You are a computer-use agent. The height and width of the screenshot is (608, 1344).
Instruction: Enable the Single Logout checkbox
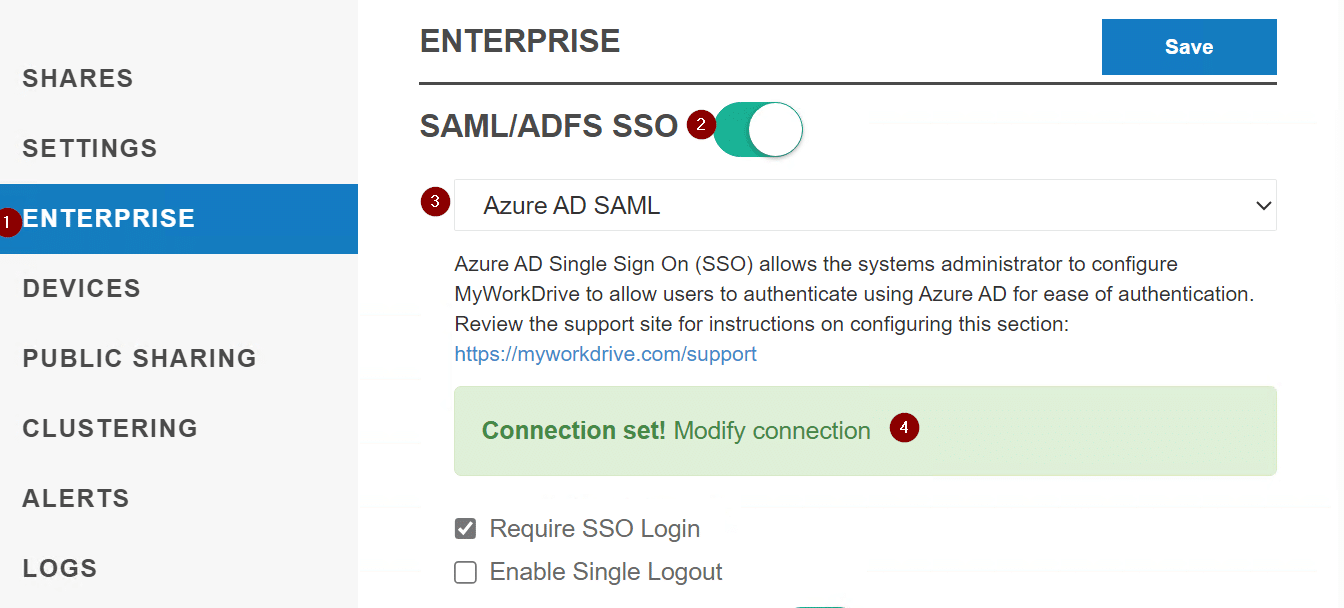[466, 572]
